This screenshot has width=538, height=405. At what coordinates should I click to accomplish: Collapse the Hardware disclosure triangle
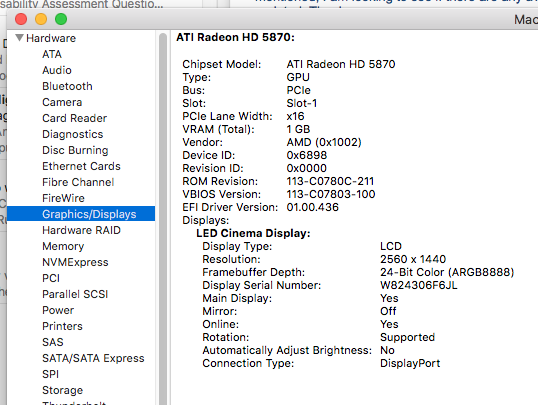(x=20, y=38)
